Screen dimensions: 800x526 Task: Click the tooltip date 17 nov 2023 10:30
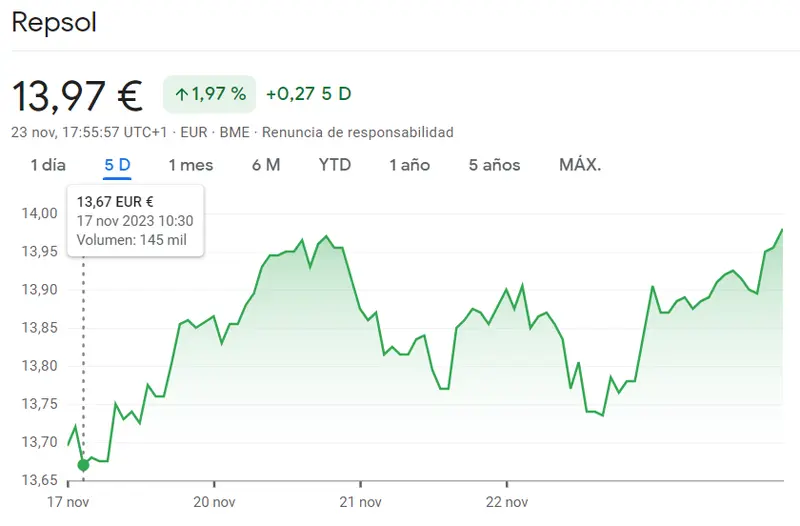135,221
